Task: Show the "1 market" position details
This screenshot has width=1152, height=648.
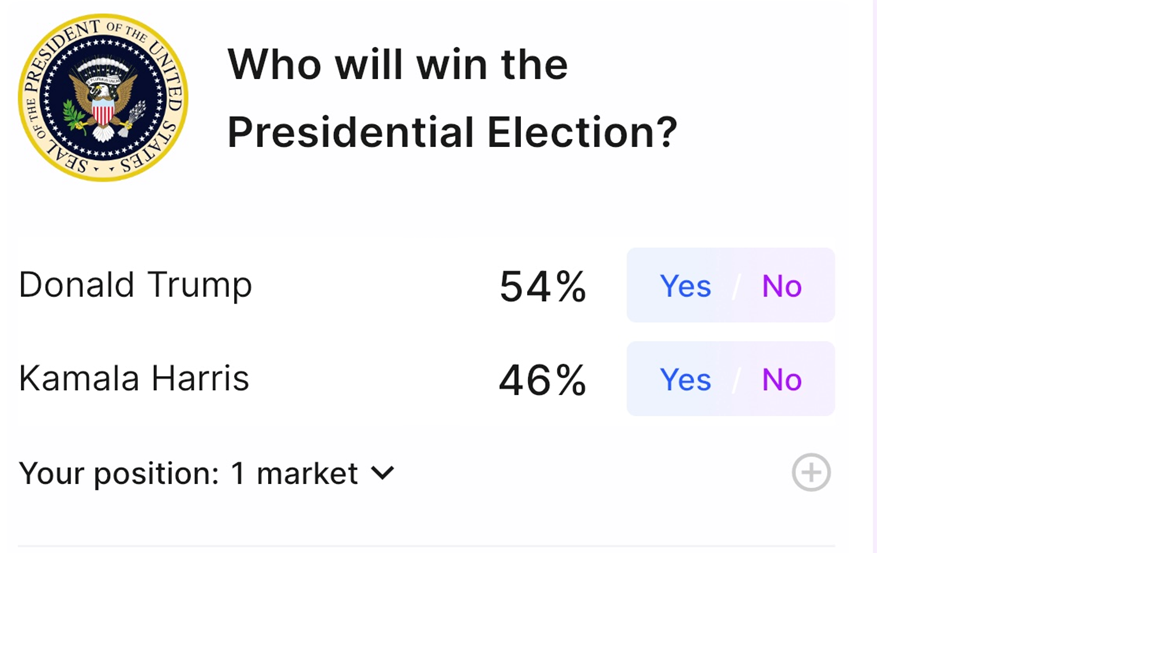Action: point(294,473)
